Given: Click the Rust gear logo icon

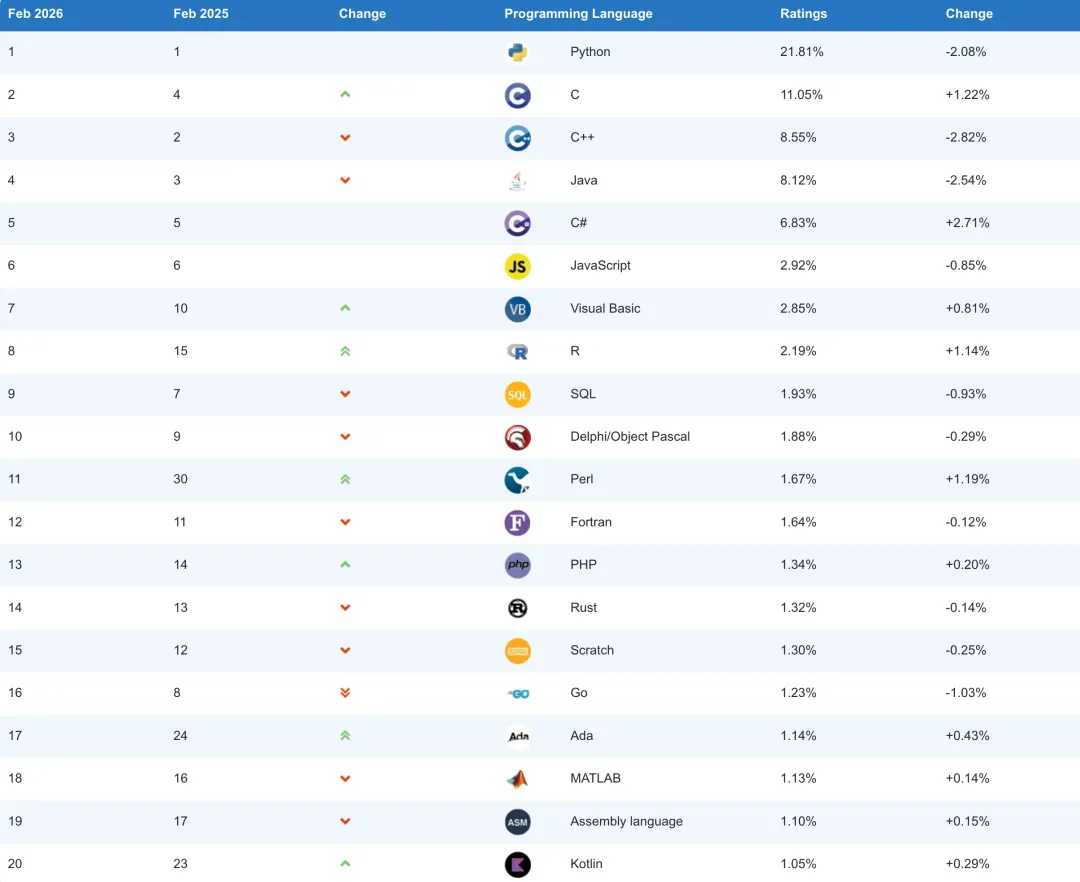Looking at the screenshot, I should [x=517, y=608].
